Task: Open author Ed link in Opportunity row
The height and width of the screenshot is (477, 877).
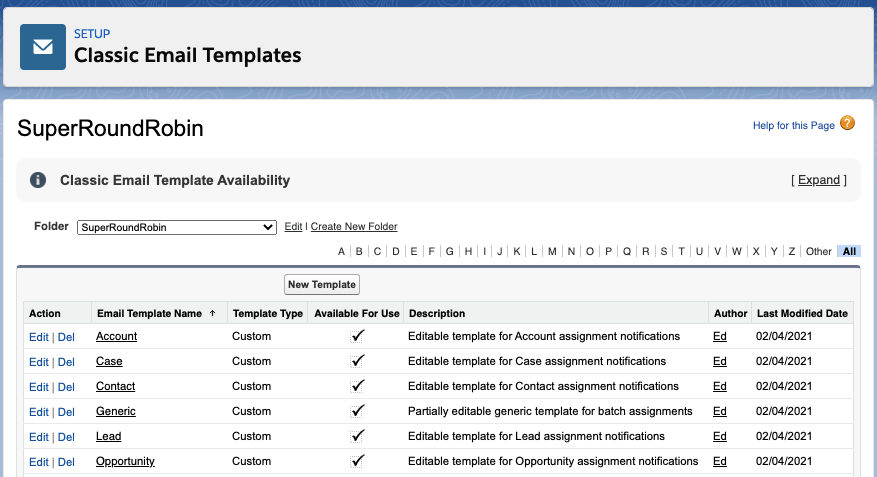Action: 720,461
